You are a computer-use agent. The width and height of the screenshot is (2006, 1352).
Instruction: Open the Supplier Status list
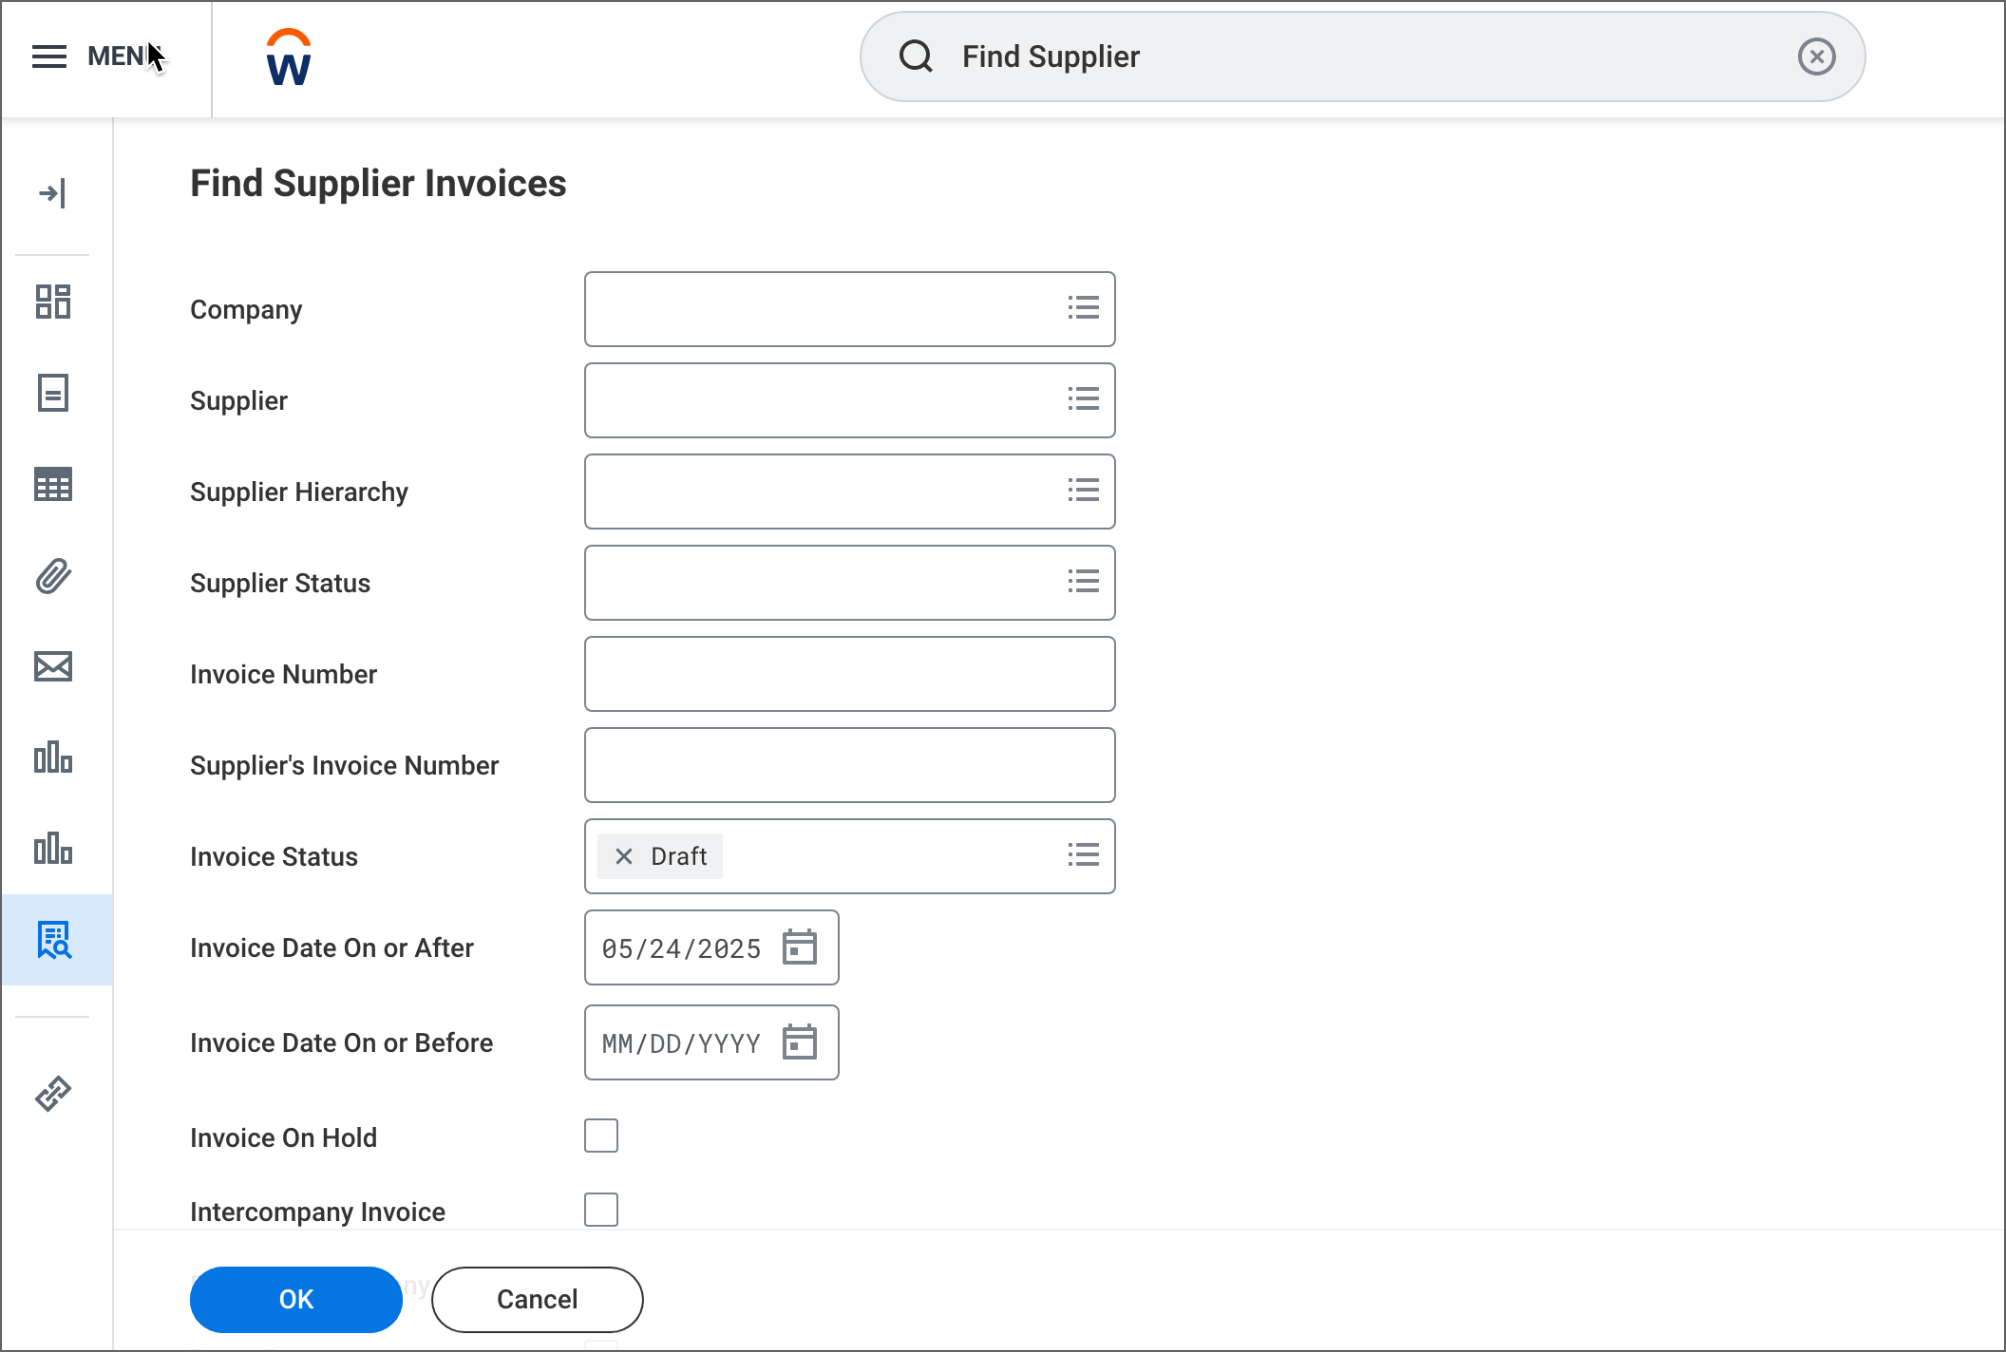click(1083, 582)
